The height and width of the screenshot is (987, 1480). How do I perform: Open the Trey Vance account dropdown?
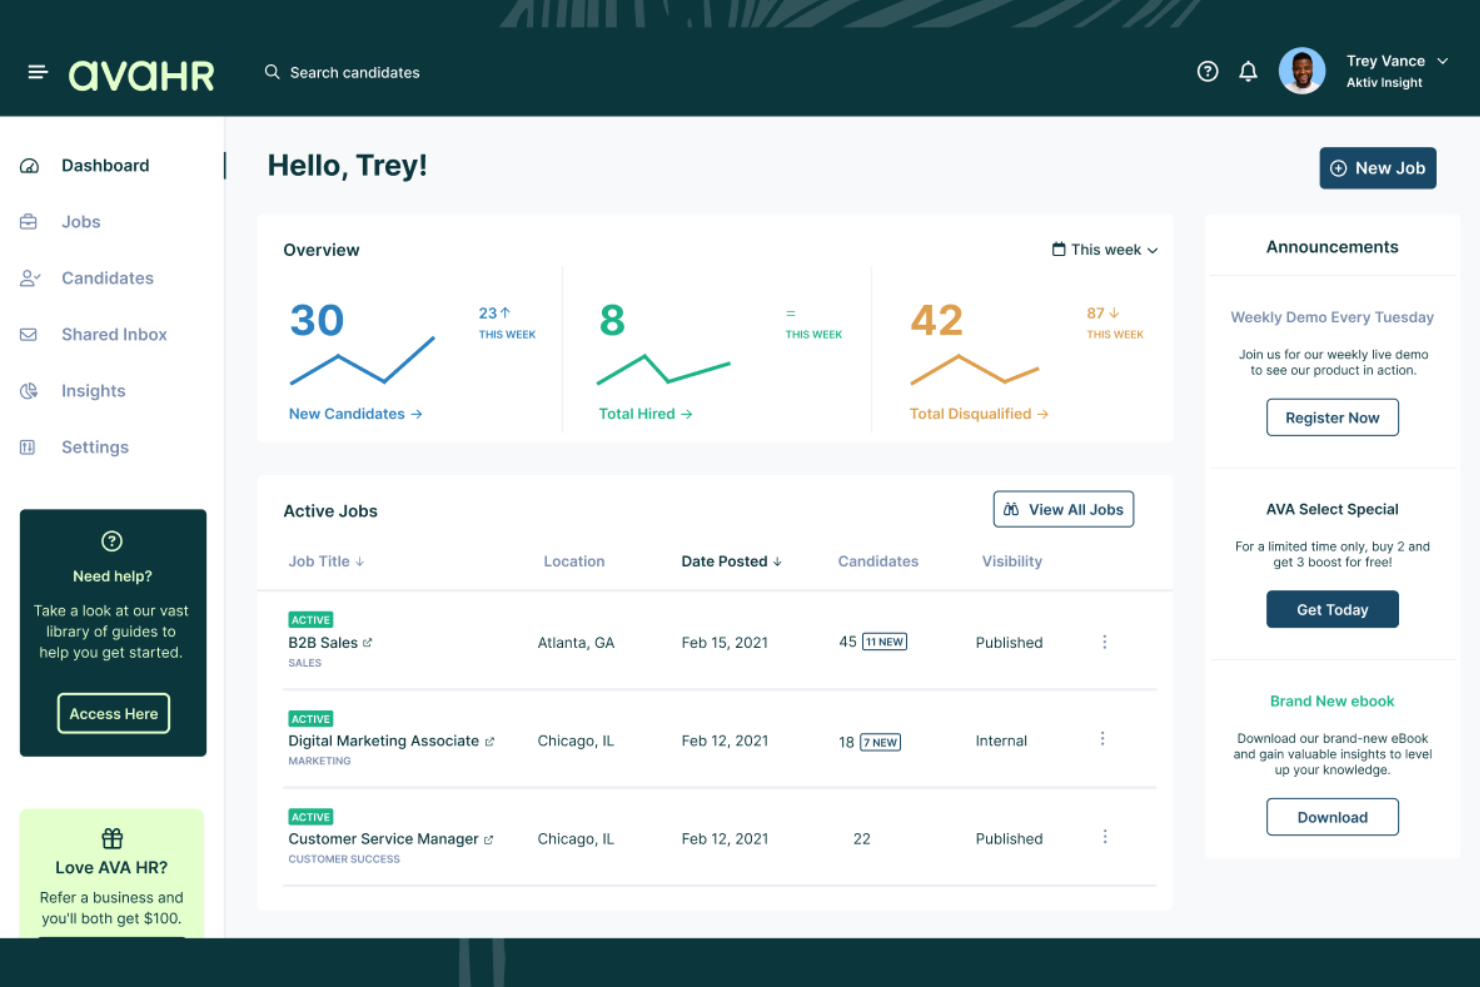[1397, 60]
